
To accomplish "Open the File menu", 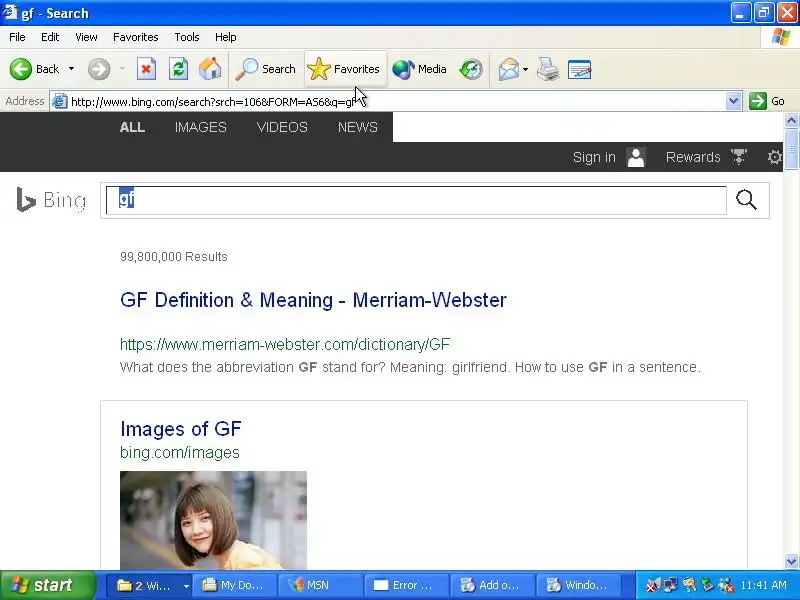I will 17,37.
